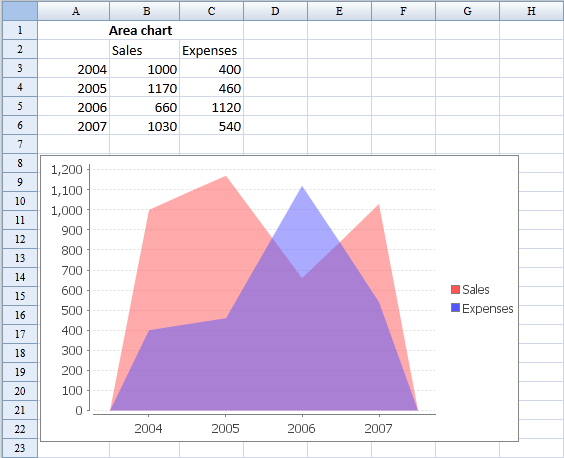Click the 2005 label on chart x-axis

[x=225, y=428]
